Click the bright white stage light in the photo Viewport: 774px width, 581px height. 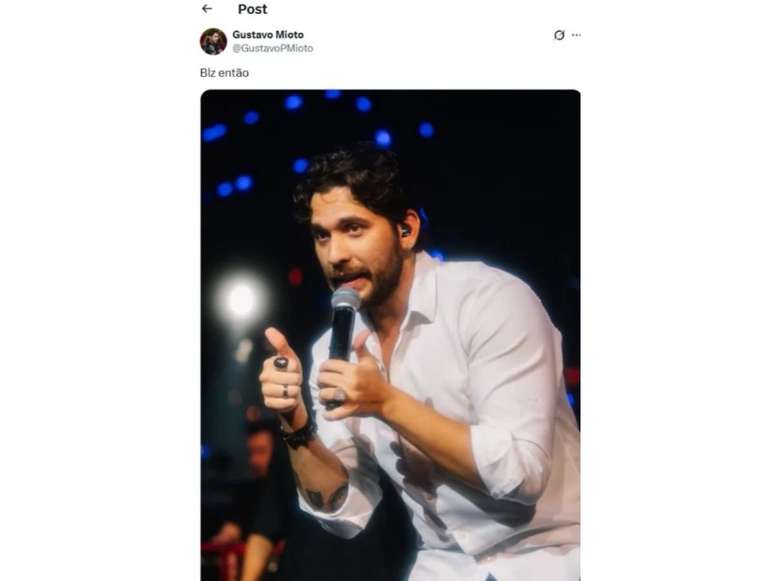(x=241, y=299)
